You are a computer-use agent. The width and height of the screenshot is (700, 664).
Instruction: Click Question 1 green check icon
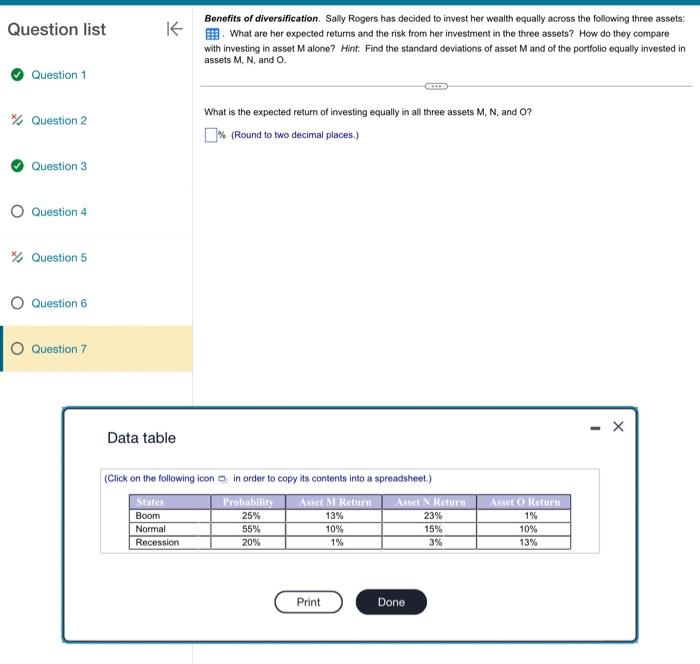pos(17,75)
